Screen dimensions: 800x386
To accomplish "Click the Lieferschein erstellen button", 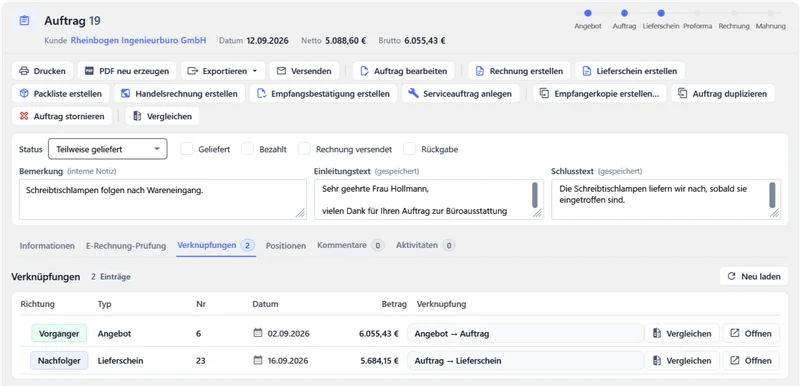I will pyautogui.click(x=630, y=71).
